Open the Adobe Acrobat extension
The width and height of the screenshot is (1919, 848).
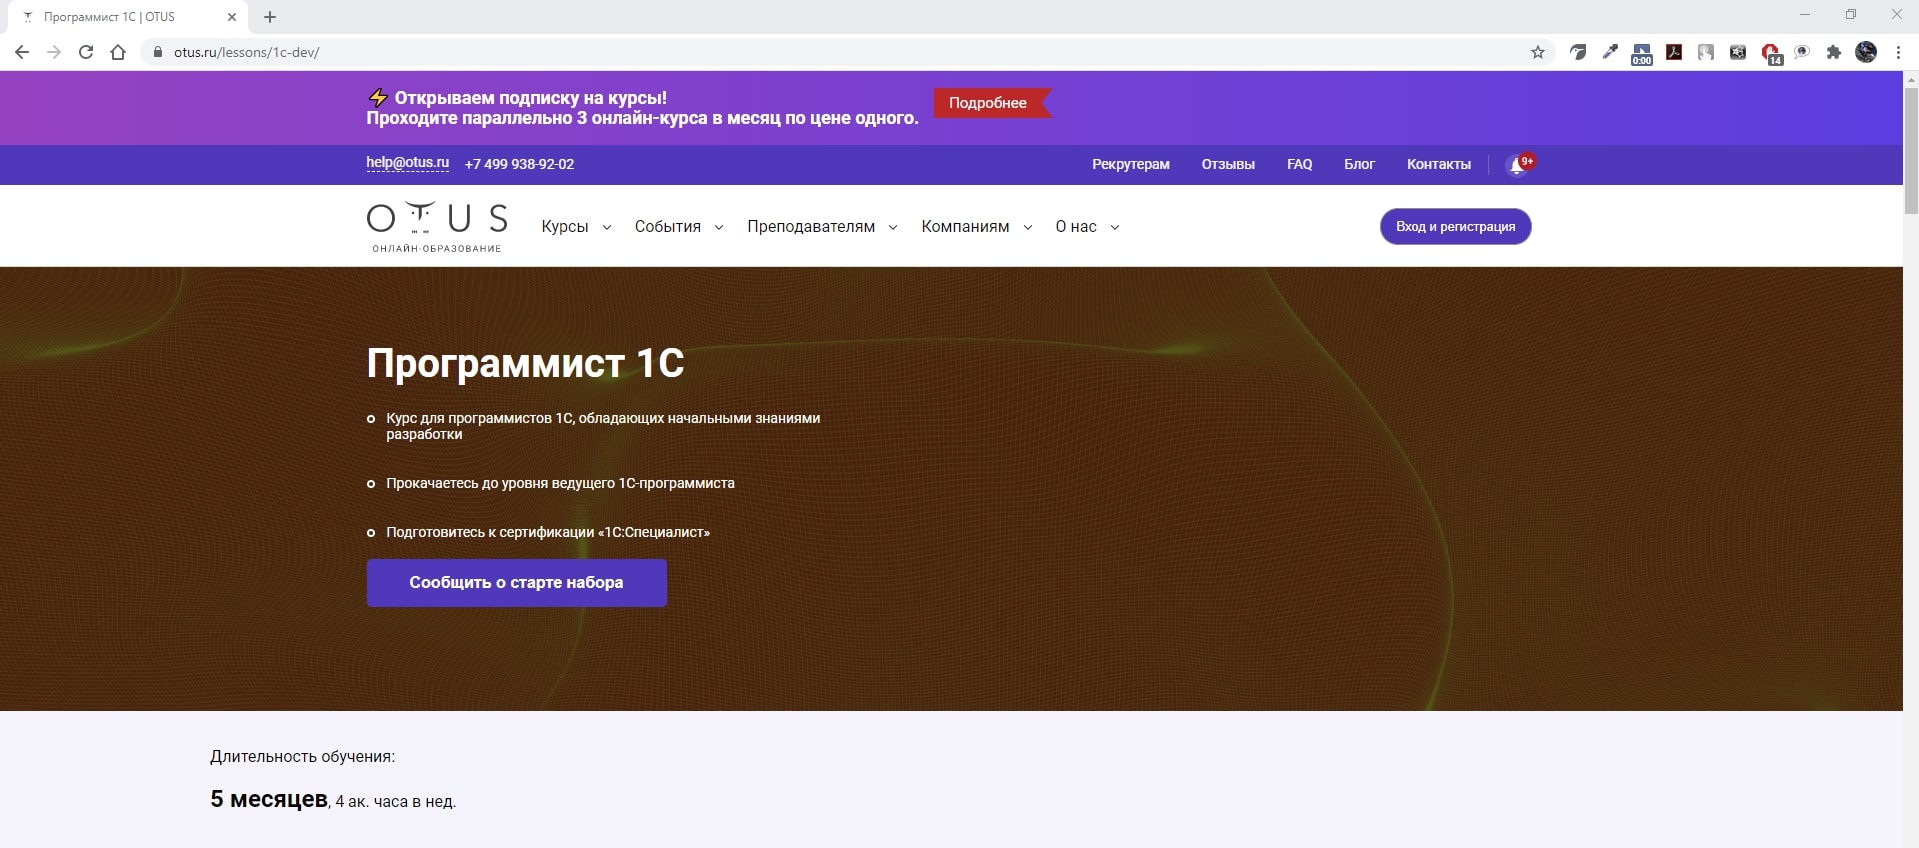(x=1674, y=52)
